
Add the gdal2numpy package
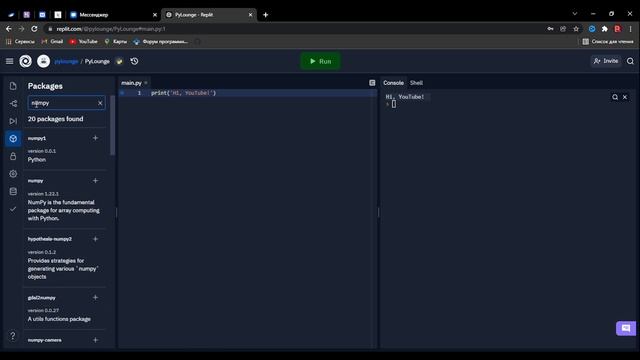tap(95, 298)
